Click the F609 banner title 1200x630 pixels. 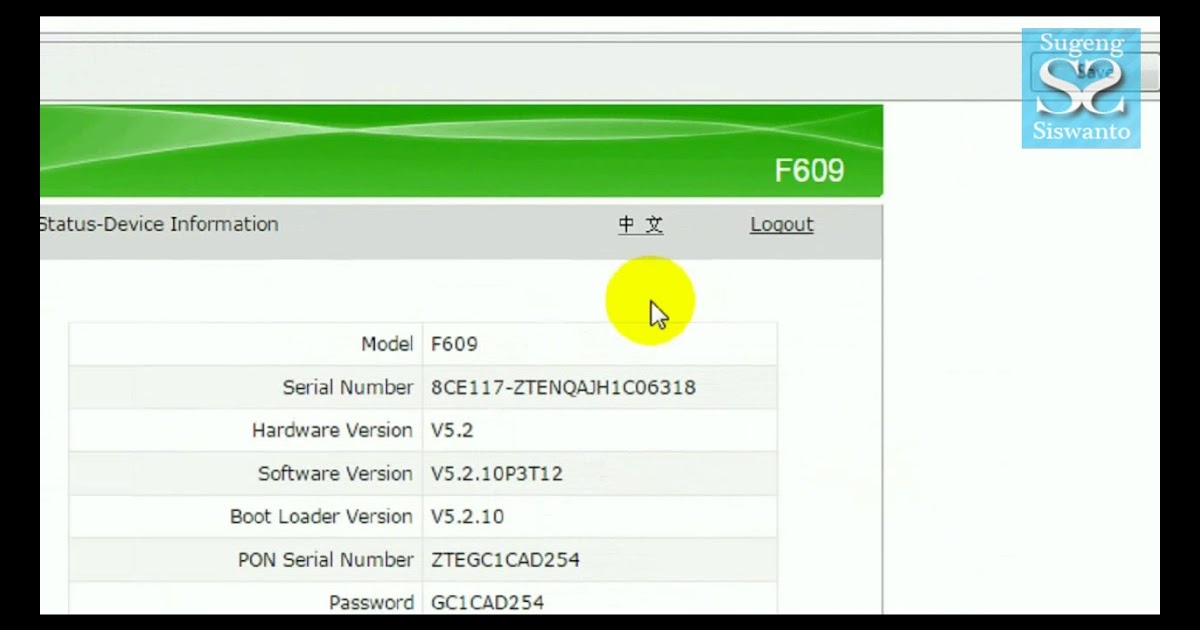[809, 170]
